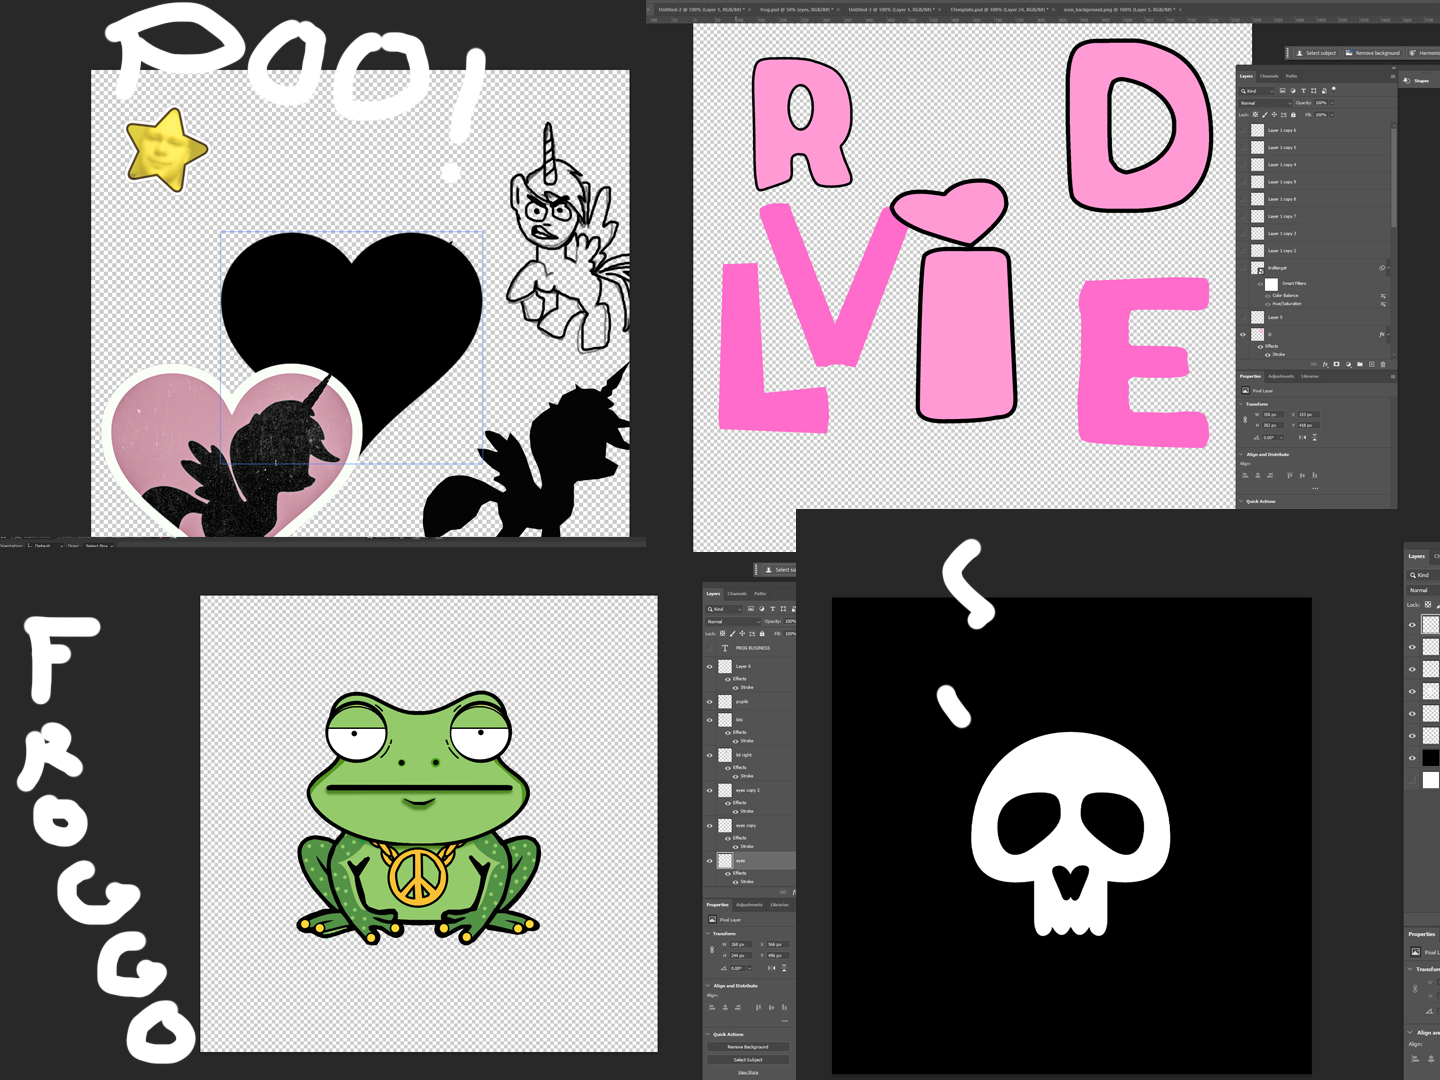Open Opacity dropdown arrow, pink letters Layers panel
Viewport: 1440px width, 1080px height.
[x=1332, y=103]
